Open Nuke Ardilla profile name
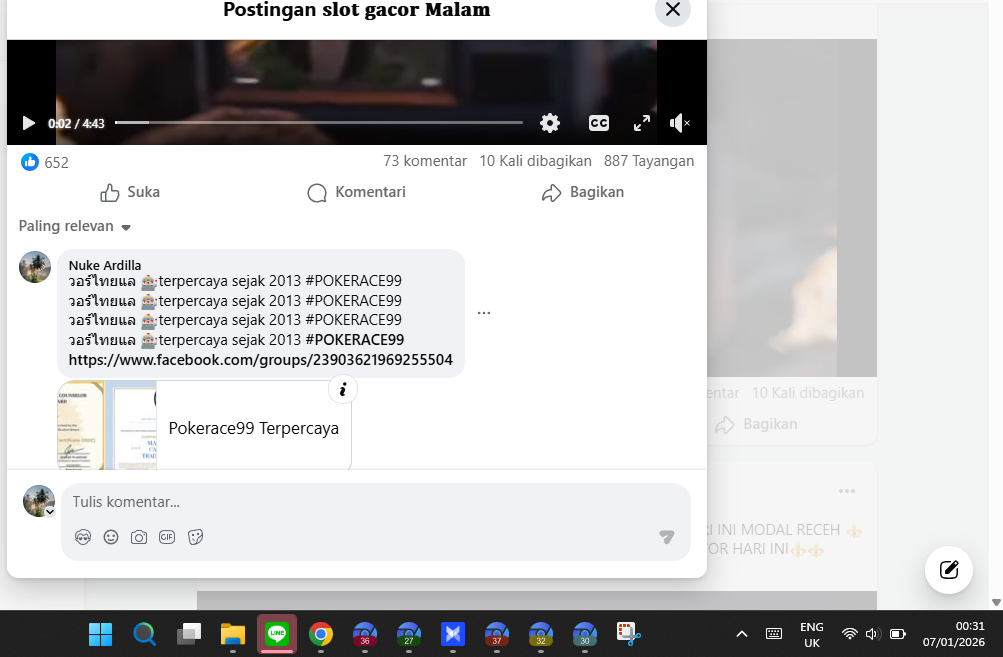Image resolution: width=1003 pixels, height=657 pixels. pos(105,265)
